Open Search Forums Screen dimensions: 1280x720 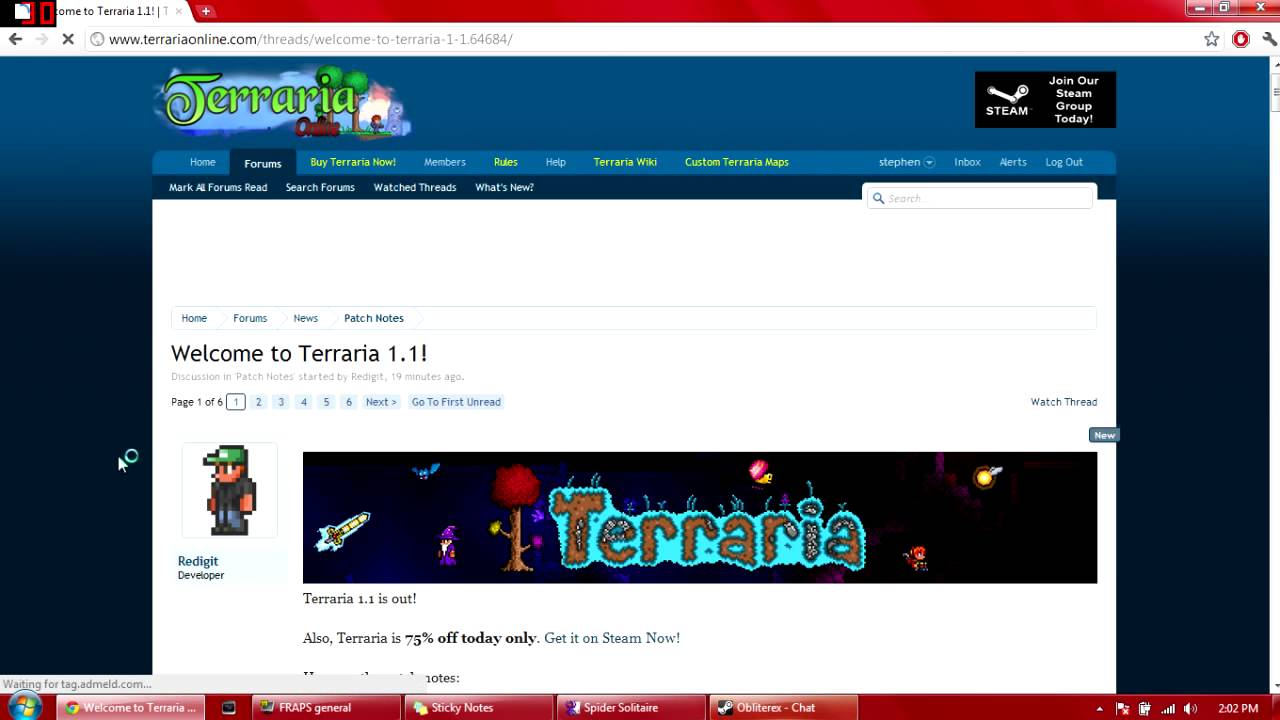click(320, 187)
